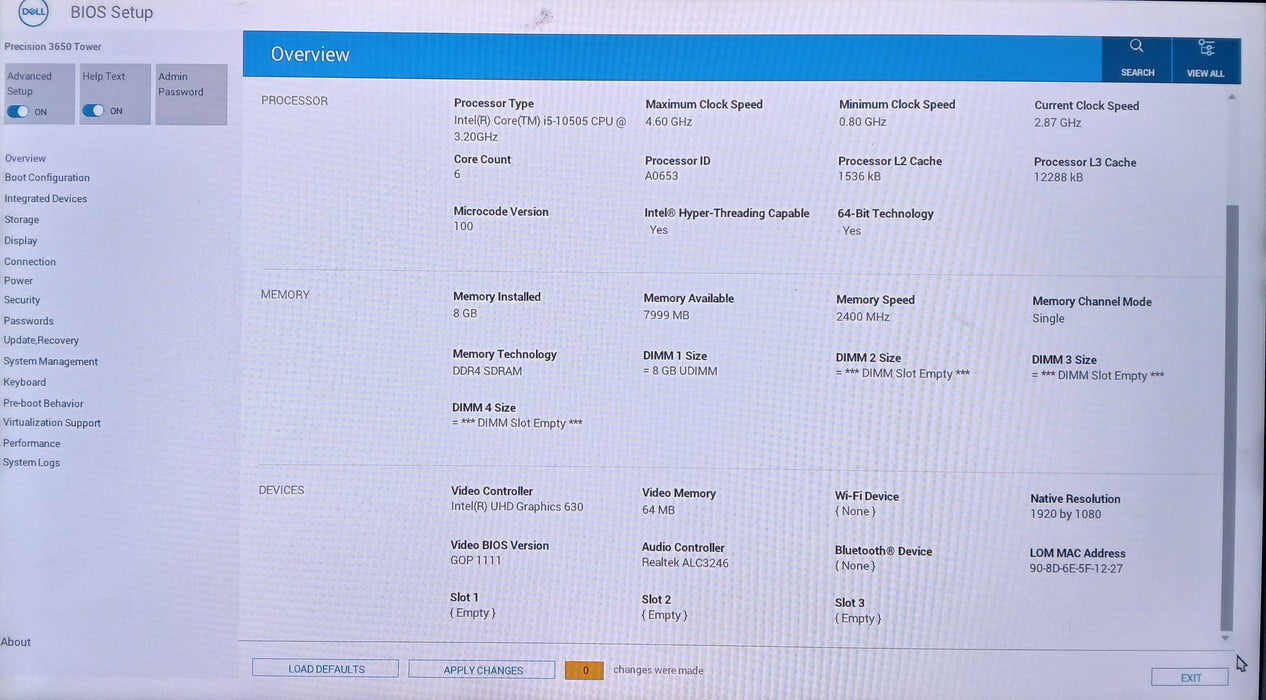Click Memory Installed 8 GB value
This screenshot has width=1266, height=700.
click(465, 314)
